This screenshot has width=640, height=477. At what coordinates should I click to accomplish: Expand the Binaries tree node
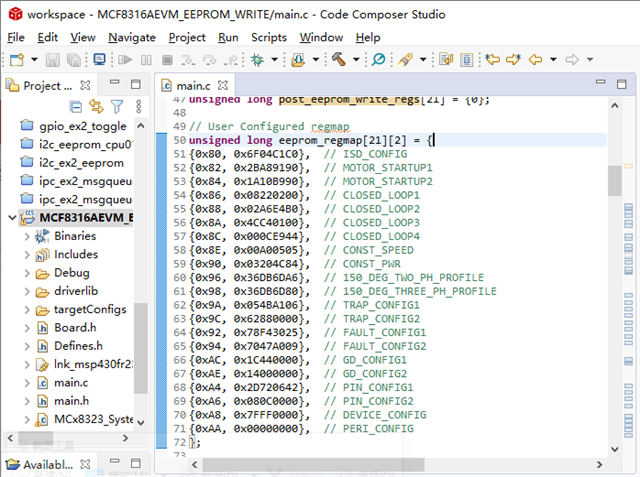[27, 236]
